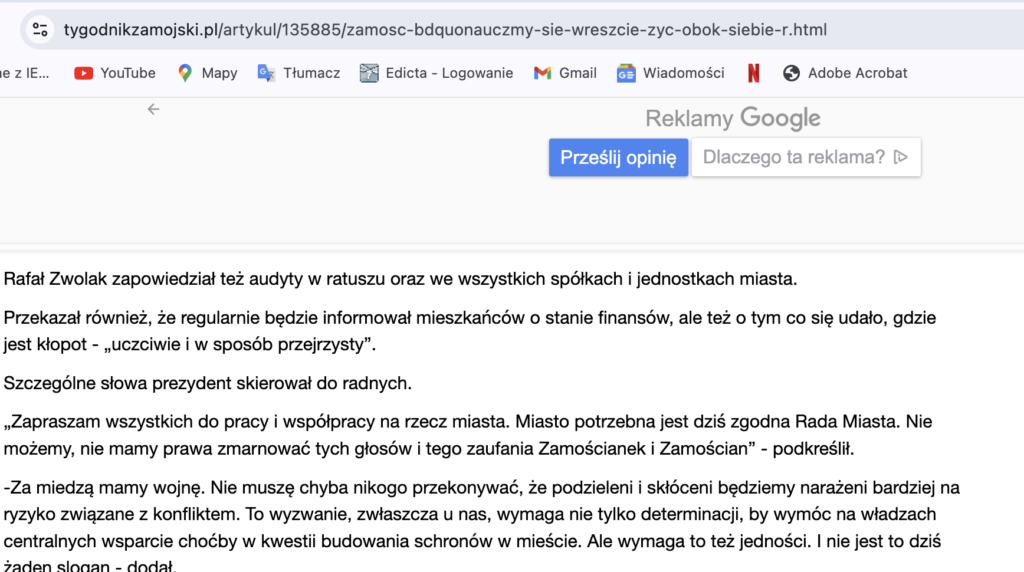Open the Mapy bookmark with the Google Maps pin
This screenshot has height=572, width=1024.
[207, 73]
